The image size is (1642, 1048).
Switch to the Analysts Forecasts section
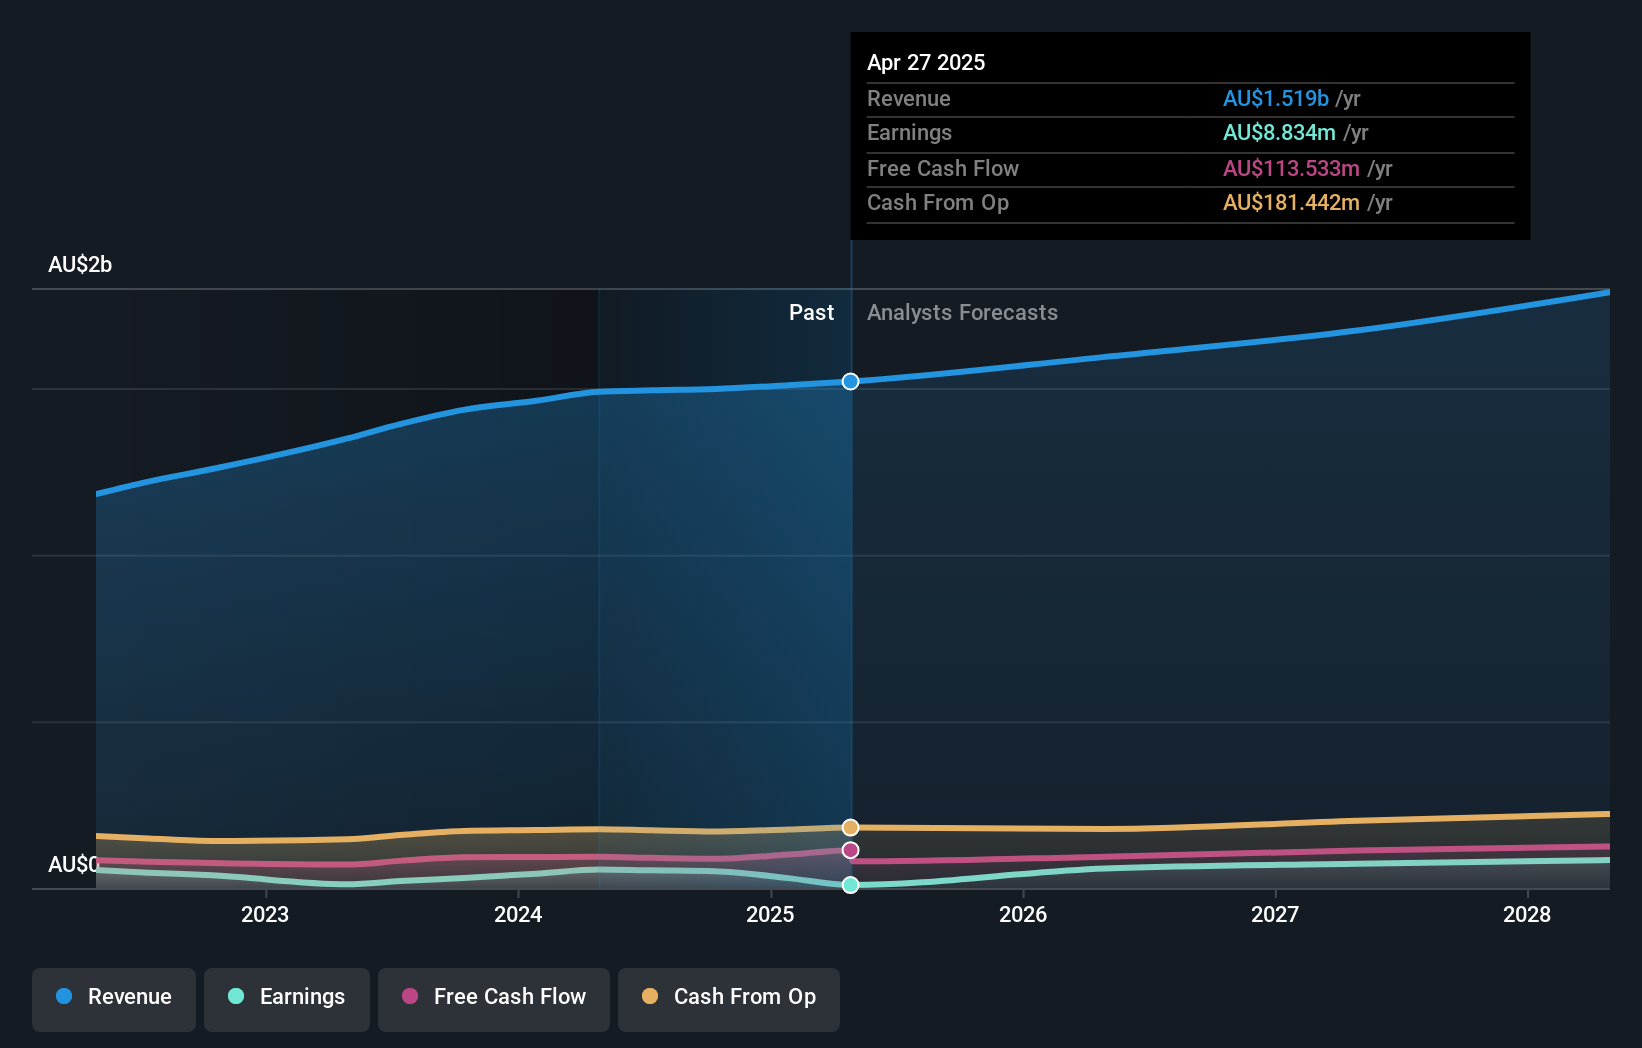point(962,312)
